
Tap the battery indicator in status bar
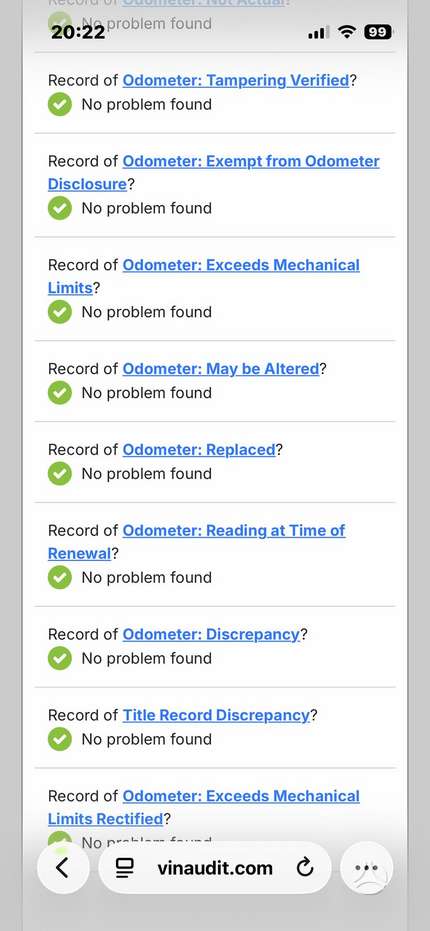point(378,32)
